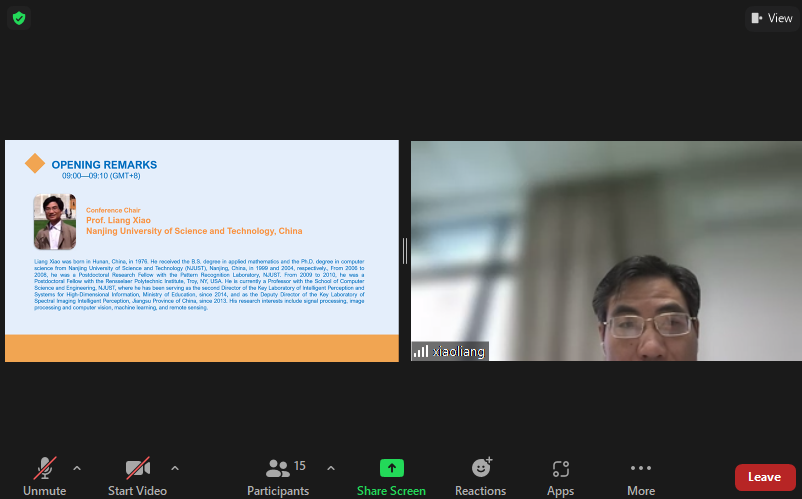Image resolution: width=802 pixels, height=499 pixels.
Task: Click the red Leave button
Action: click(x=765, y=477)
